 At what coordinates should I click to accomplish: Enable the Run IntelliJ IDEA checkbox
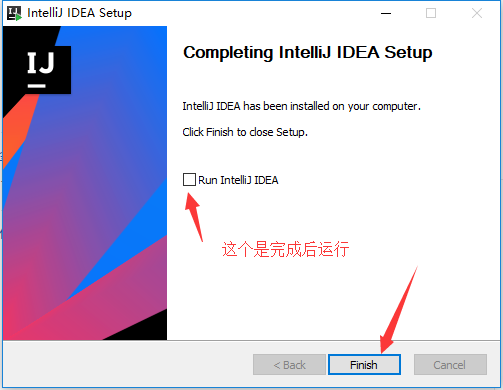189,179
